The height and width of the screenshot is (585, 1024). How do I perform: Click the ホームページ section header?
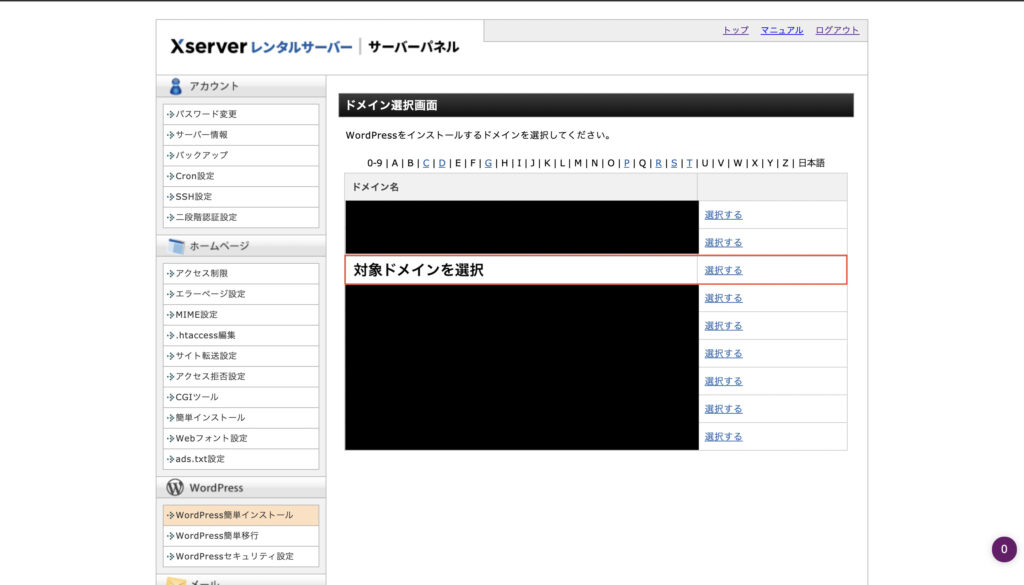pos(241,246)
